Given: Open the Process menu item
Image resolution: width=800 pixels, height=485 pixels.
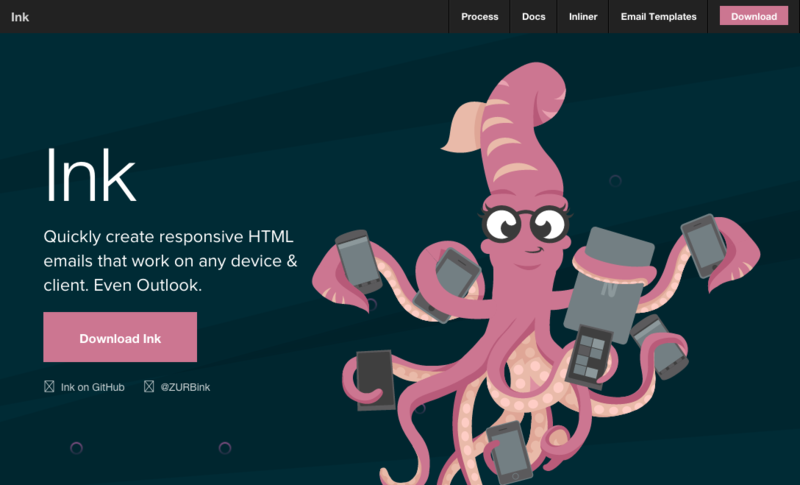Looking at the screenshot, I should 480,17.
